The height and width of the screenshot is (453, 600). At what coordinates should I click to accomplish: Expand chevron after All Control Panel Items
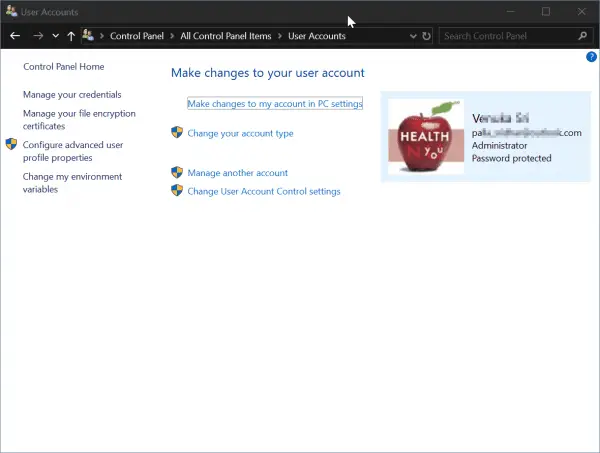click(280, 36)
